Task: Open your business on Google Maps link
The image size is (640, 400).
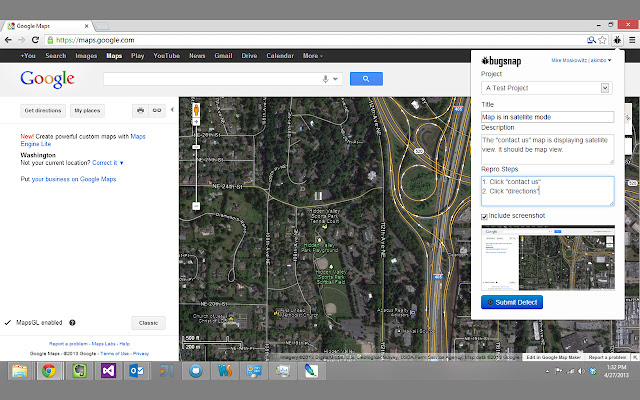Action: pos(74,179)
